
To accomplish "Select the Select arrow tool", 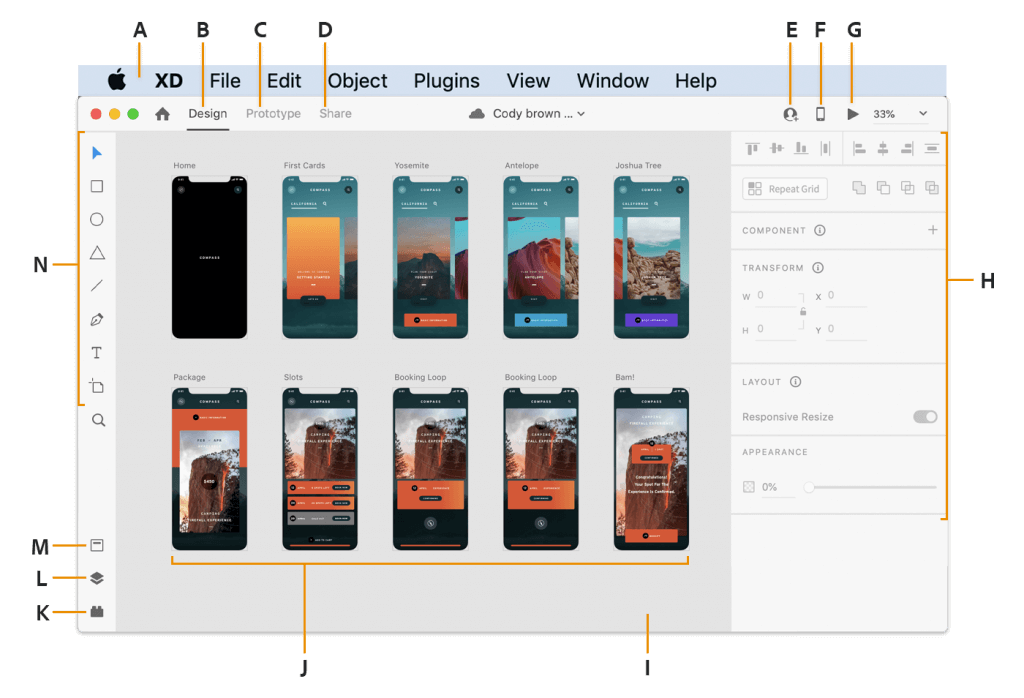I will pos(97,153).
